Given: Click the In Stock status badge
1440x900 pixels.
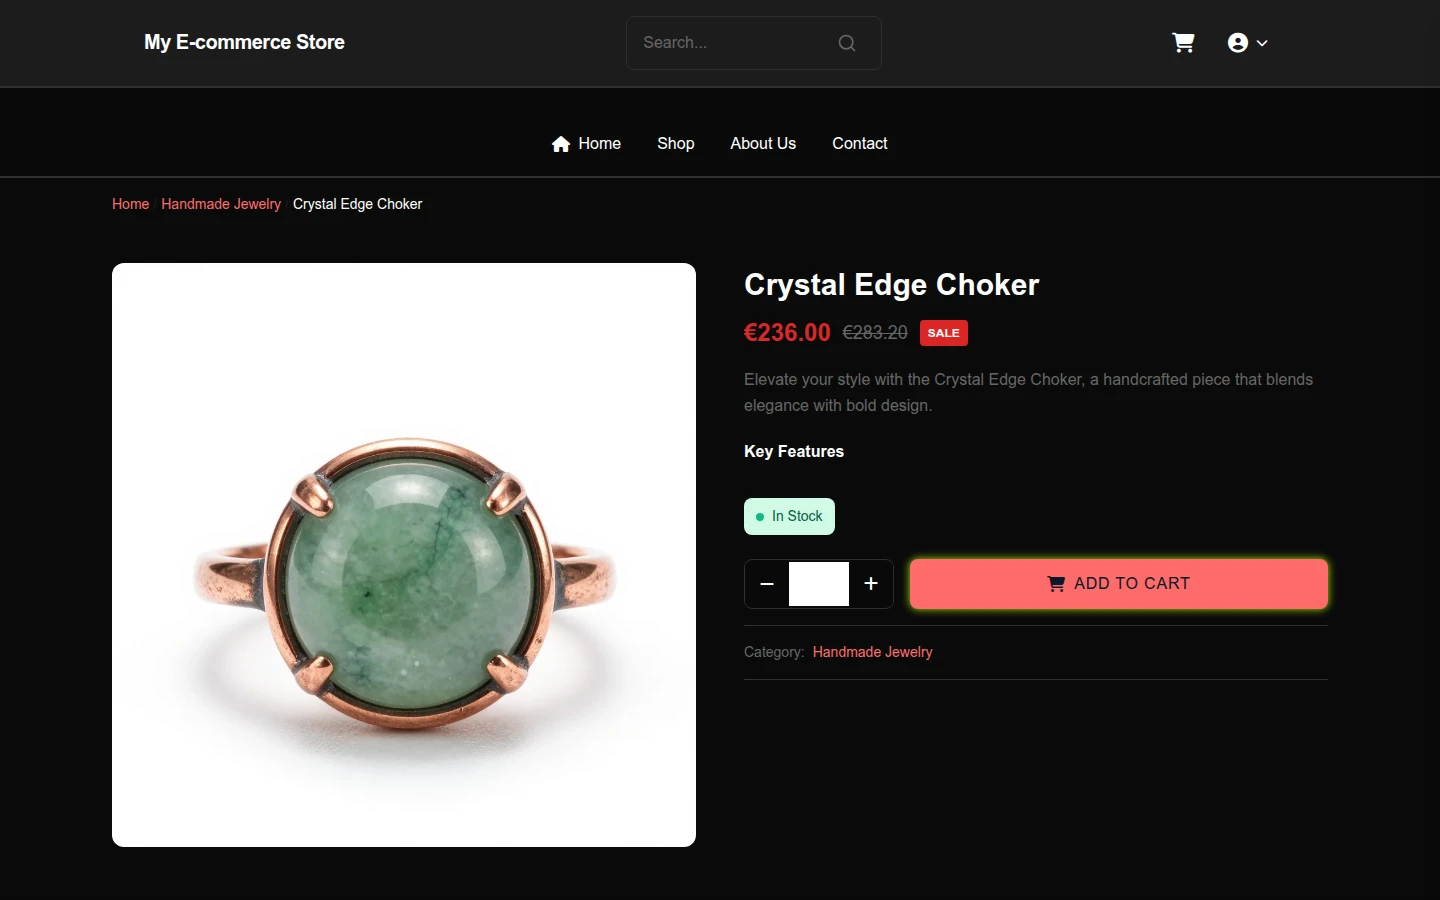Looking at the screenshot, I should 789,517.
